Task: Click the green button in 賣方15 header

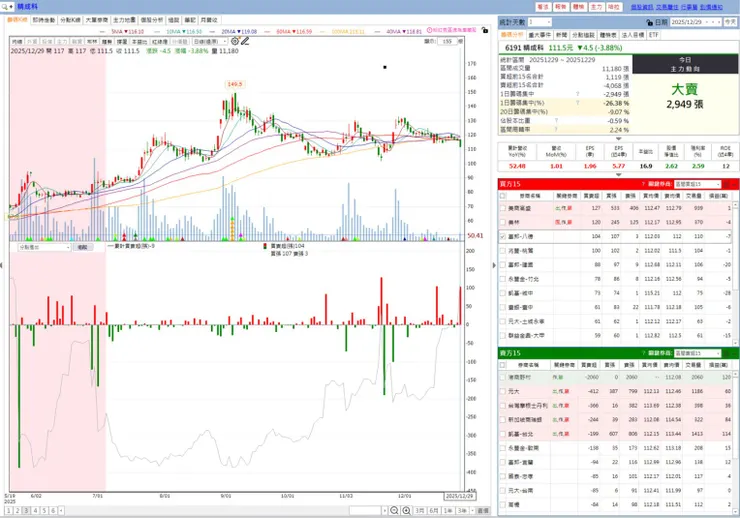Action: pos(726,353)
